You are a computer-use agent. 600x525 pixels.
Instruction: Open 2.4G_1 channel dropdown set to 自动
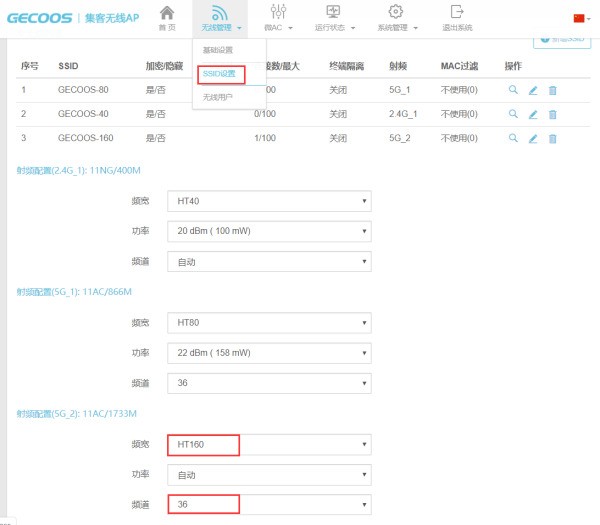(269, 262)
